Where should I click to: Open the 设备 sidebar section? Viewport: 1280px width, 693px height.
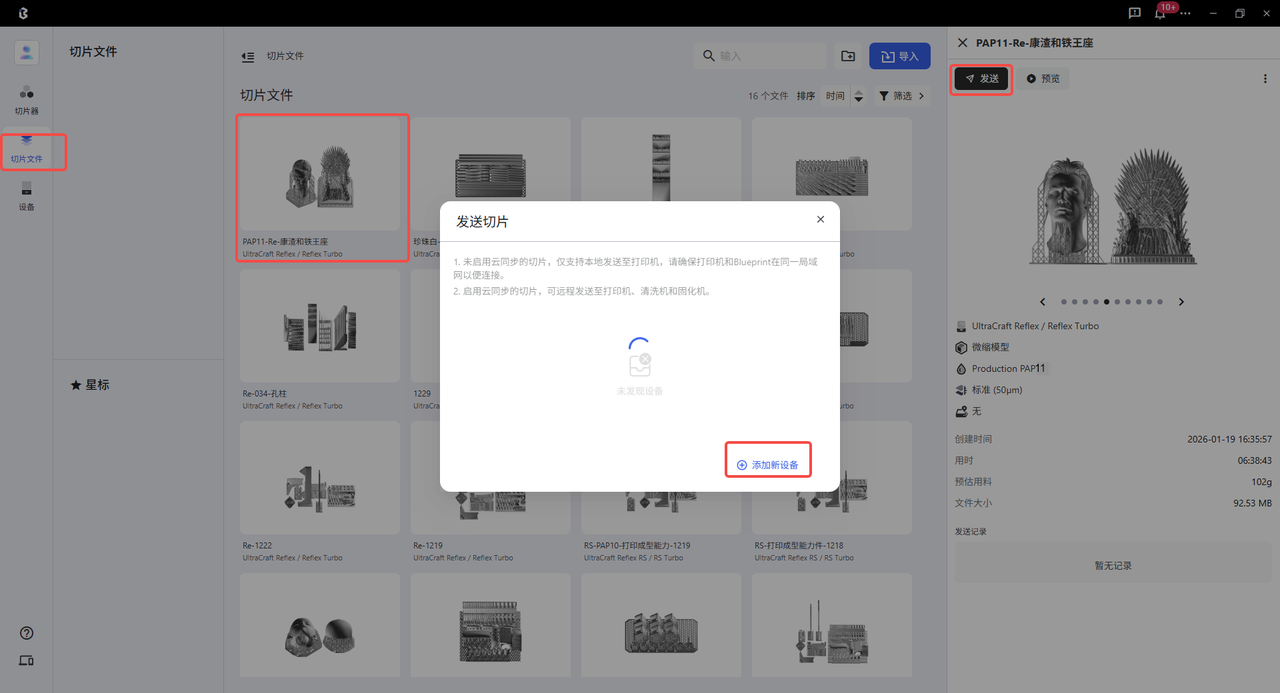point(27,196)
